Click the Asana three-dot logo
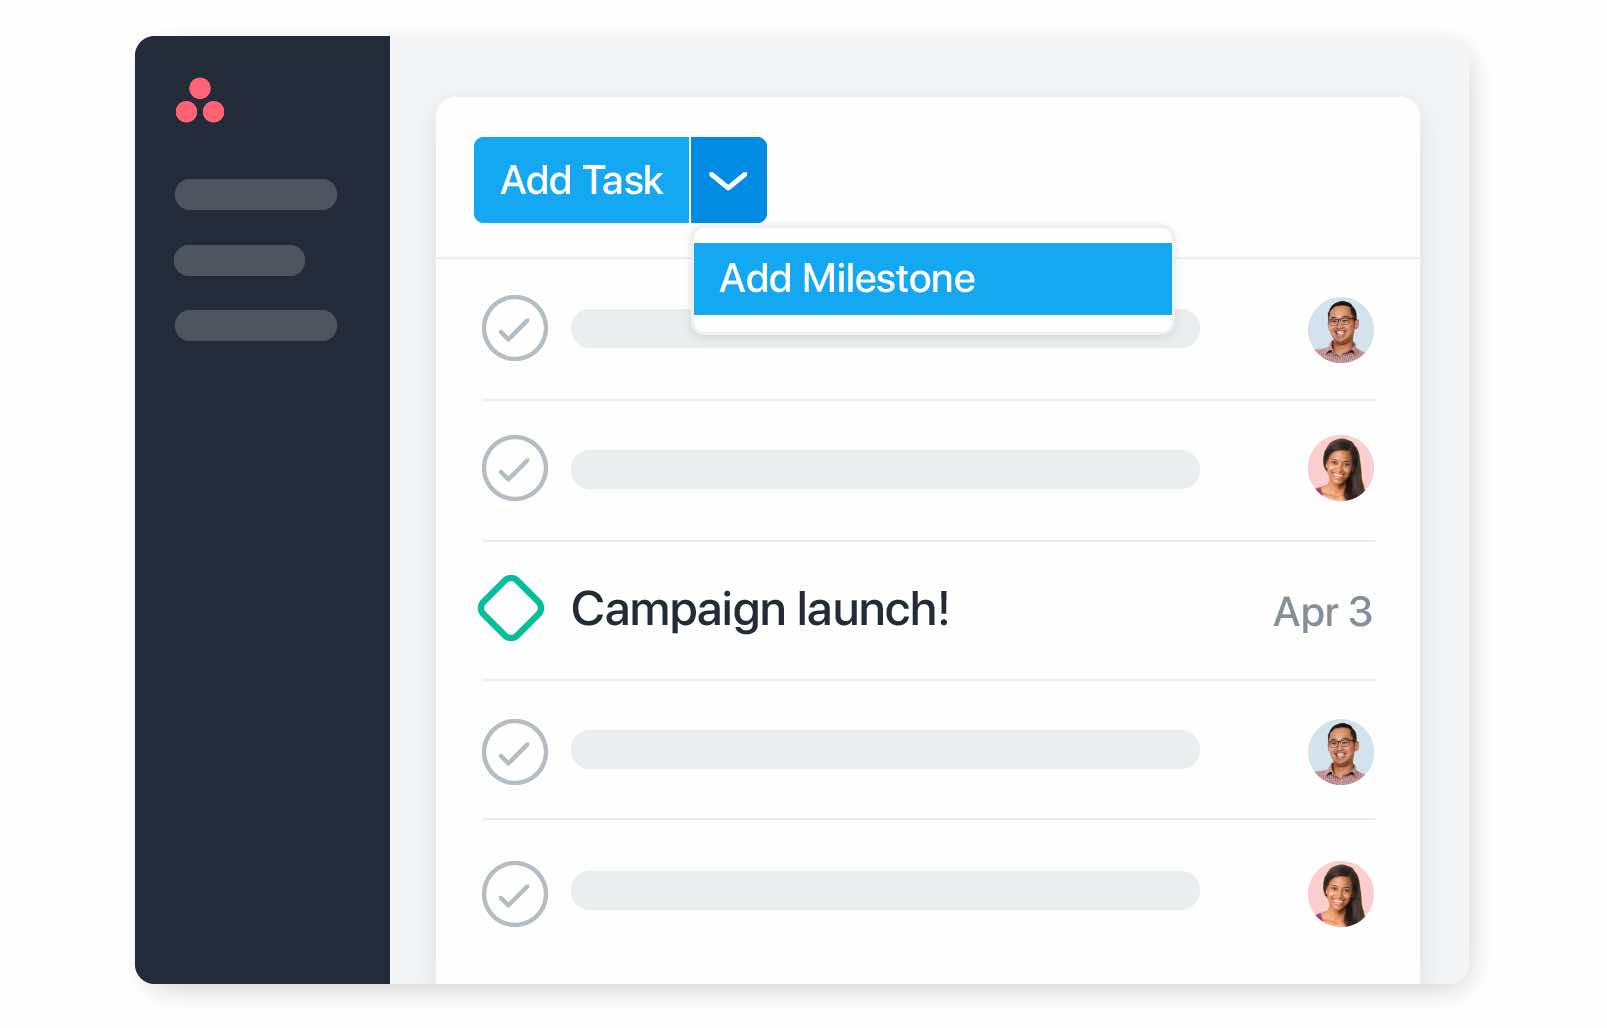The height and width of the screenshot is (1028, 1607). [x=200, y=100]
